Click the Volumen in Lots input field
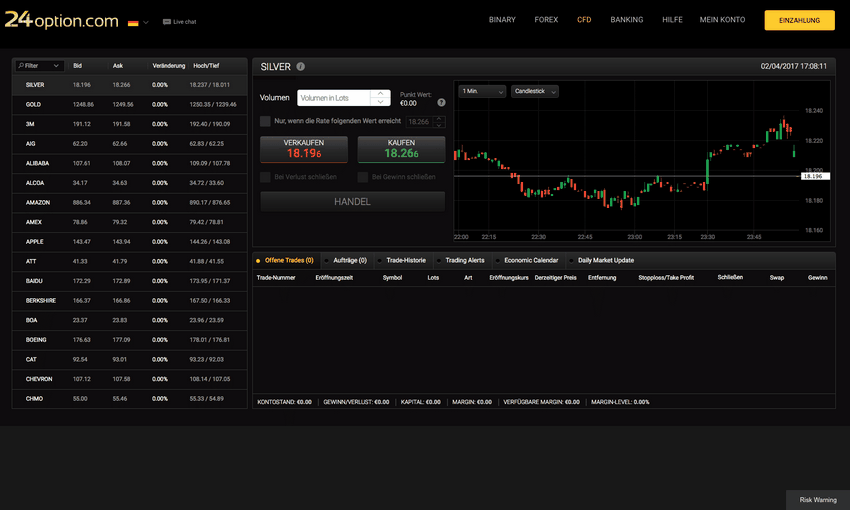Screen dimensions: 850x510 pos(334,98)
